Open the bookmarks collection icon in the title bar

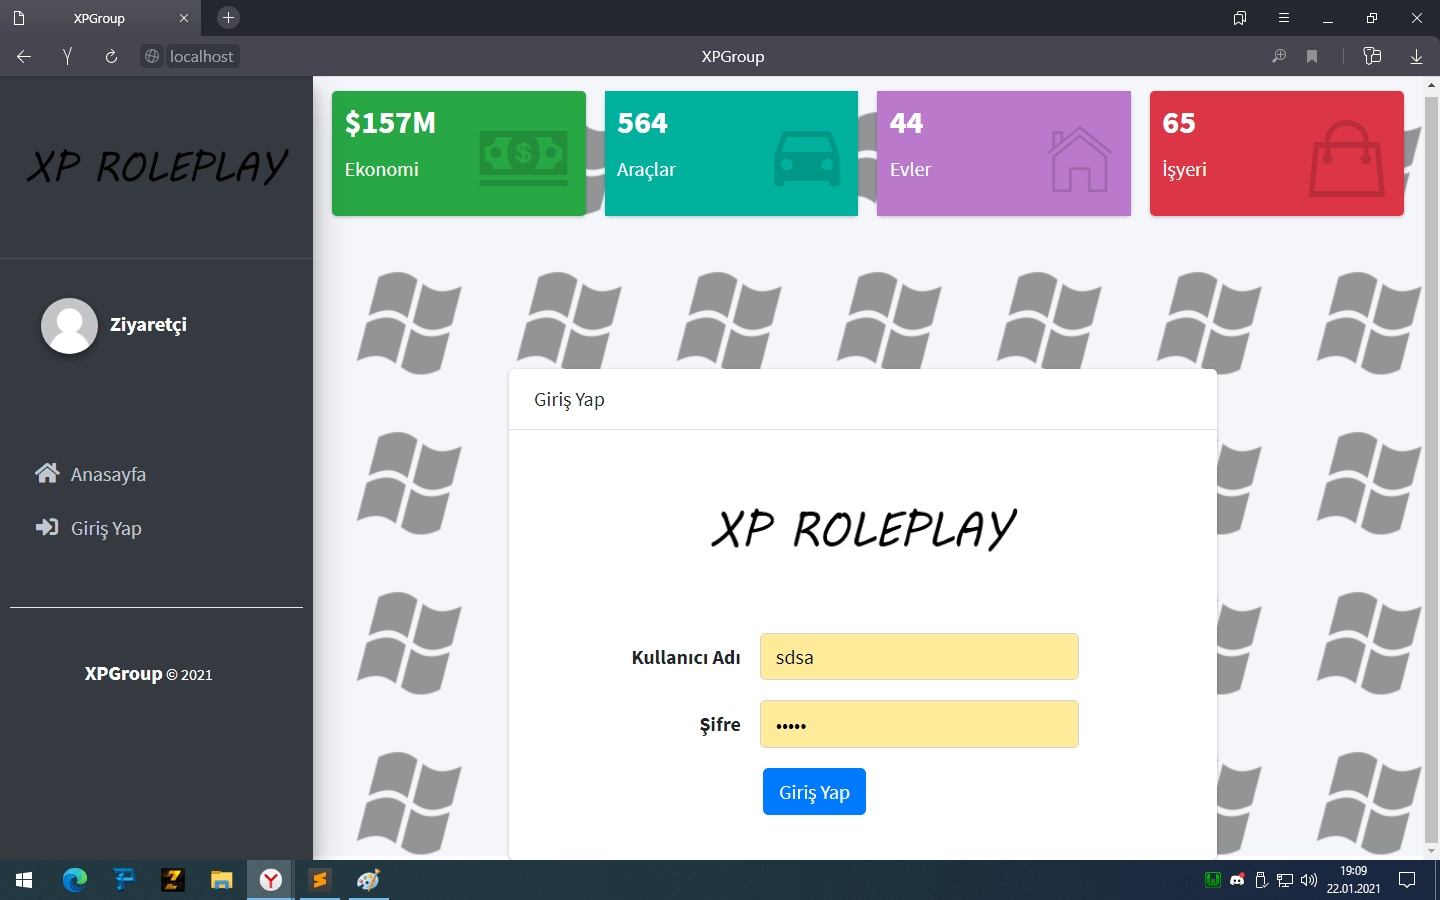pyautogui.click(x=1240, y=18)
